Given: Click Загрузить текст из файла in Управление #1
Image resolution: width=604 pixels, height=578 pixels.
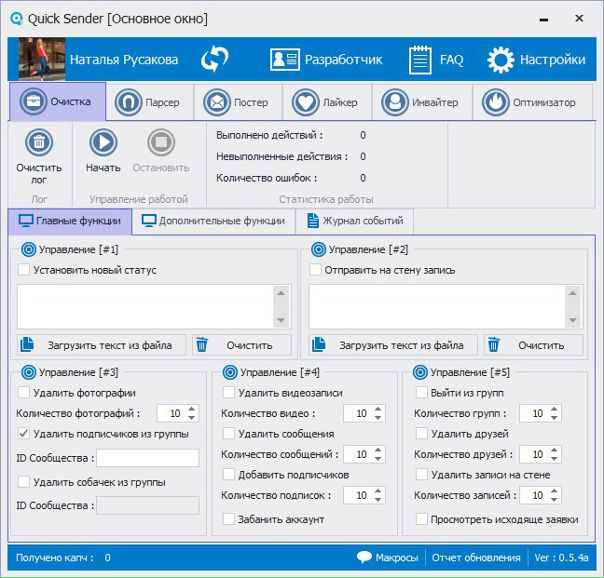Looking at the screenshot, I should [102, 345].
